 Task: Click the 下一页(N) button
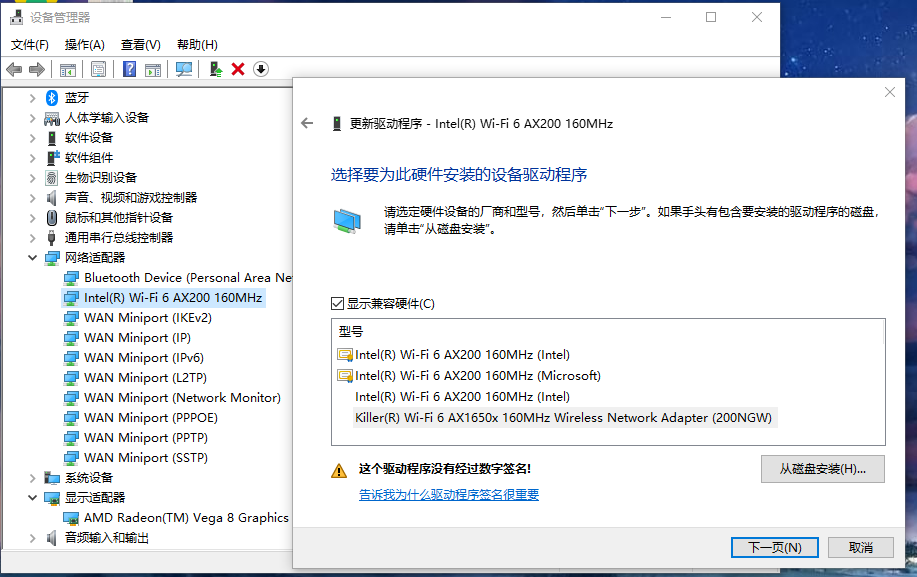[x=775, y=548]
